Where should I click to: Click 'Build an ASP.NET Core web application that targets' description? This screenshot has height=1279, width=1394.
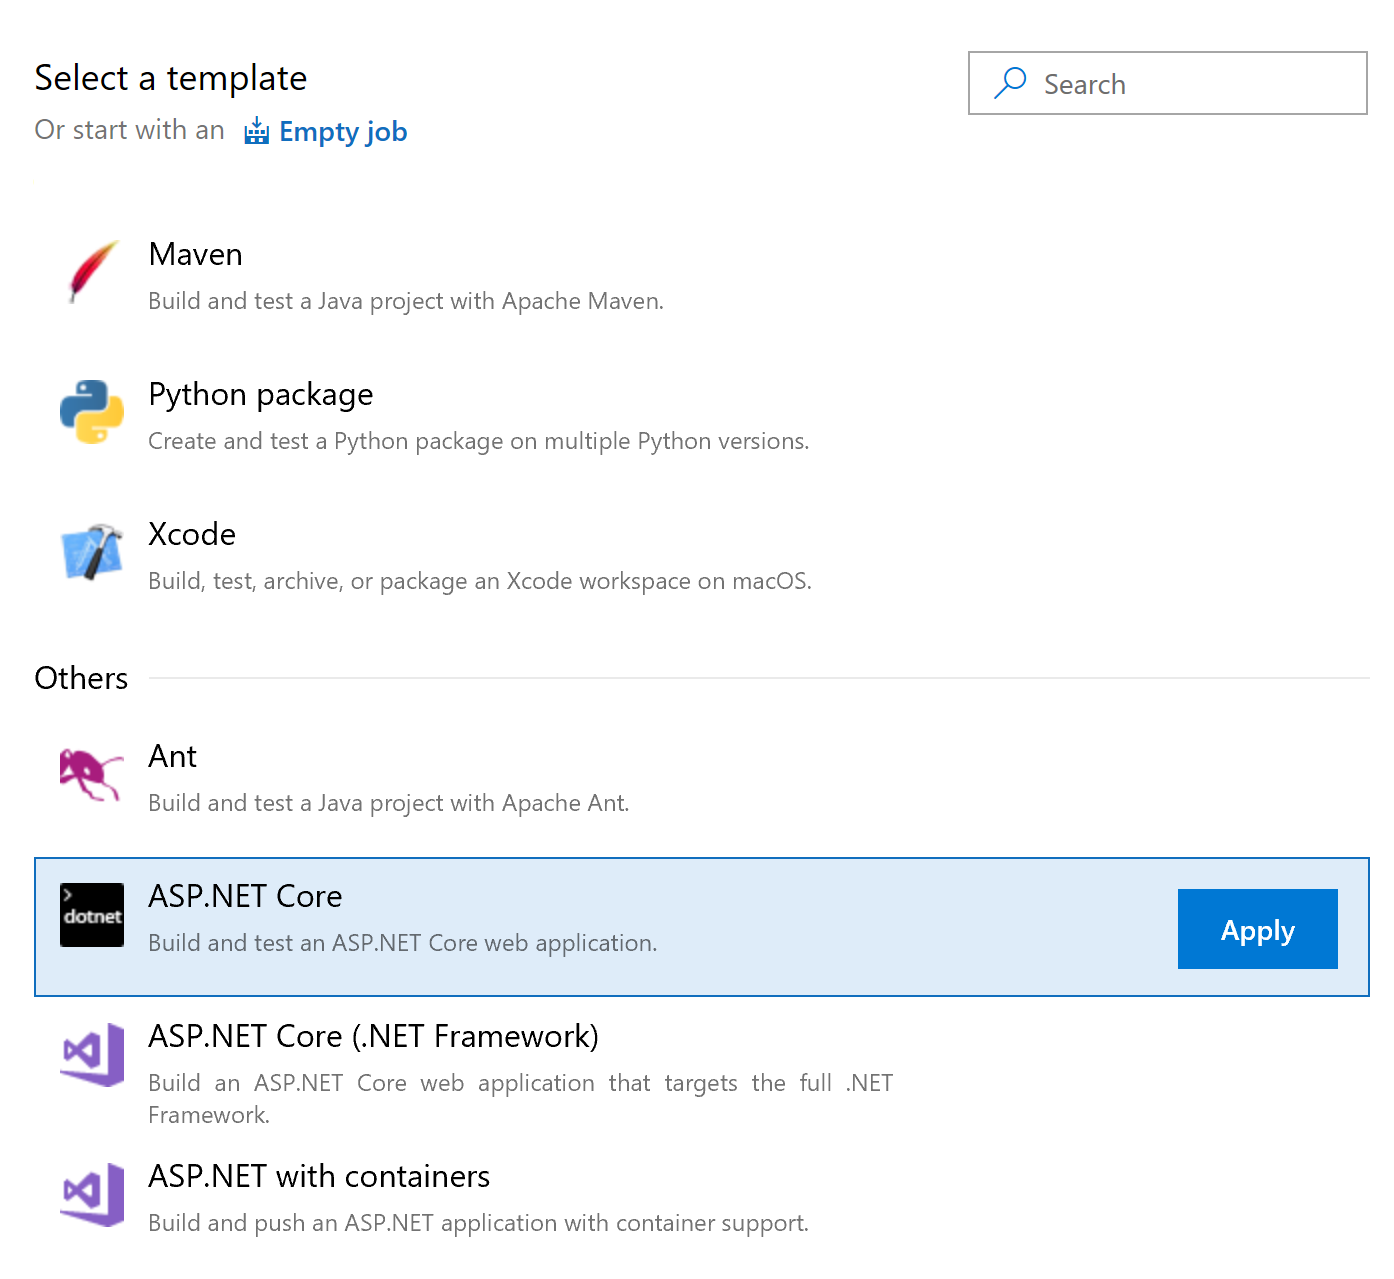(520, 1099)
